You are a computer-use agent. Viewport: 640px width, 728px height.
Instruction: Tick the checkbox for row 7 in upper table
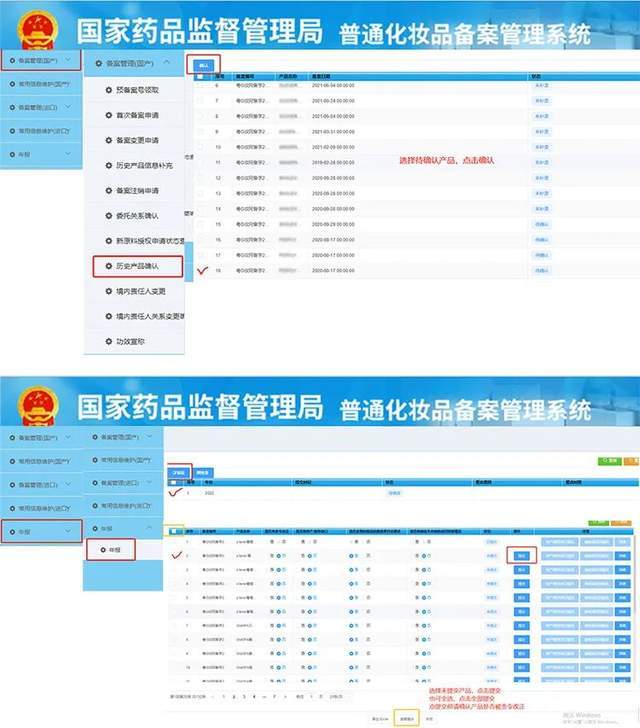coord(200,101)
